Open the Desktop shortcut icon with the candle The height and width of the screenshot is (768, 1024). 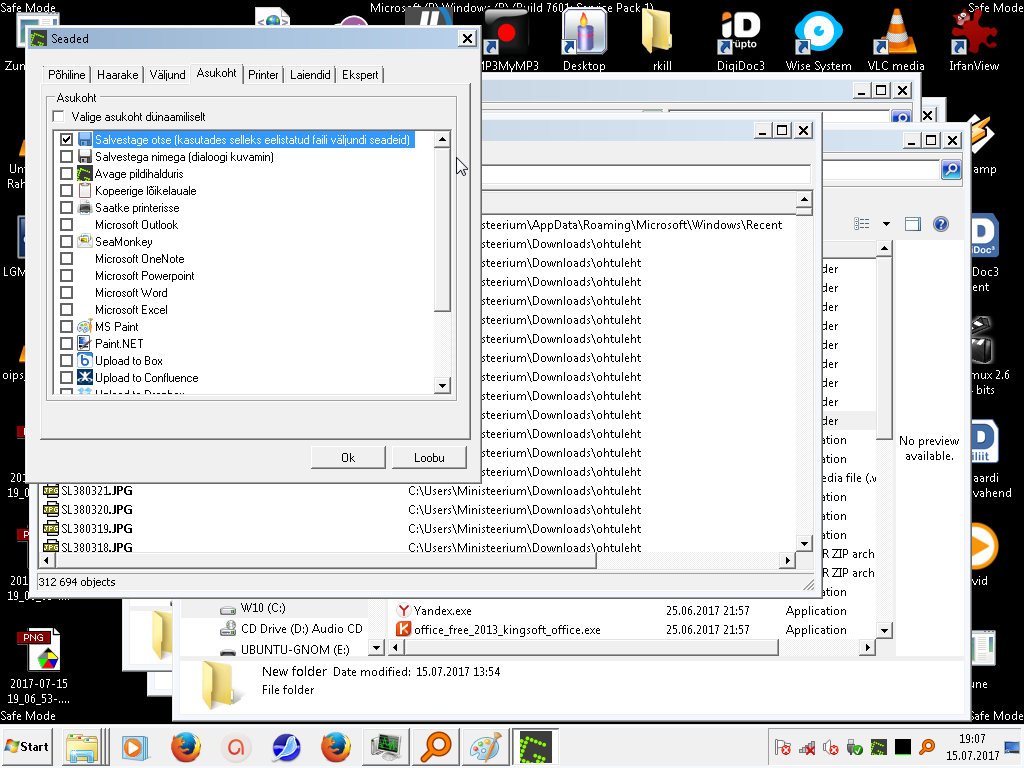tap(584, 39)
